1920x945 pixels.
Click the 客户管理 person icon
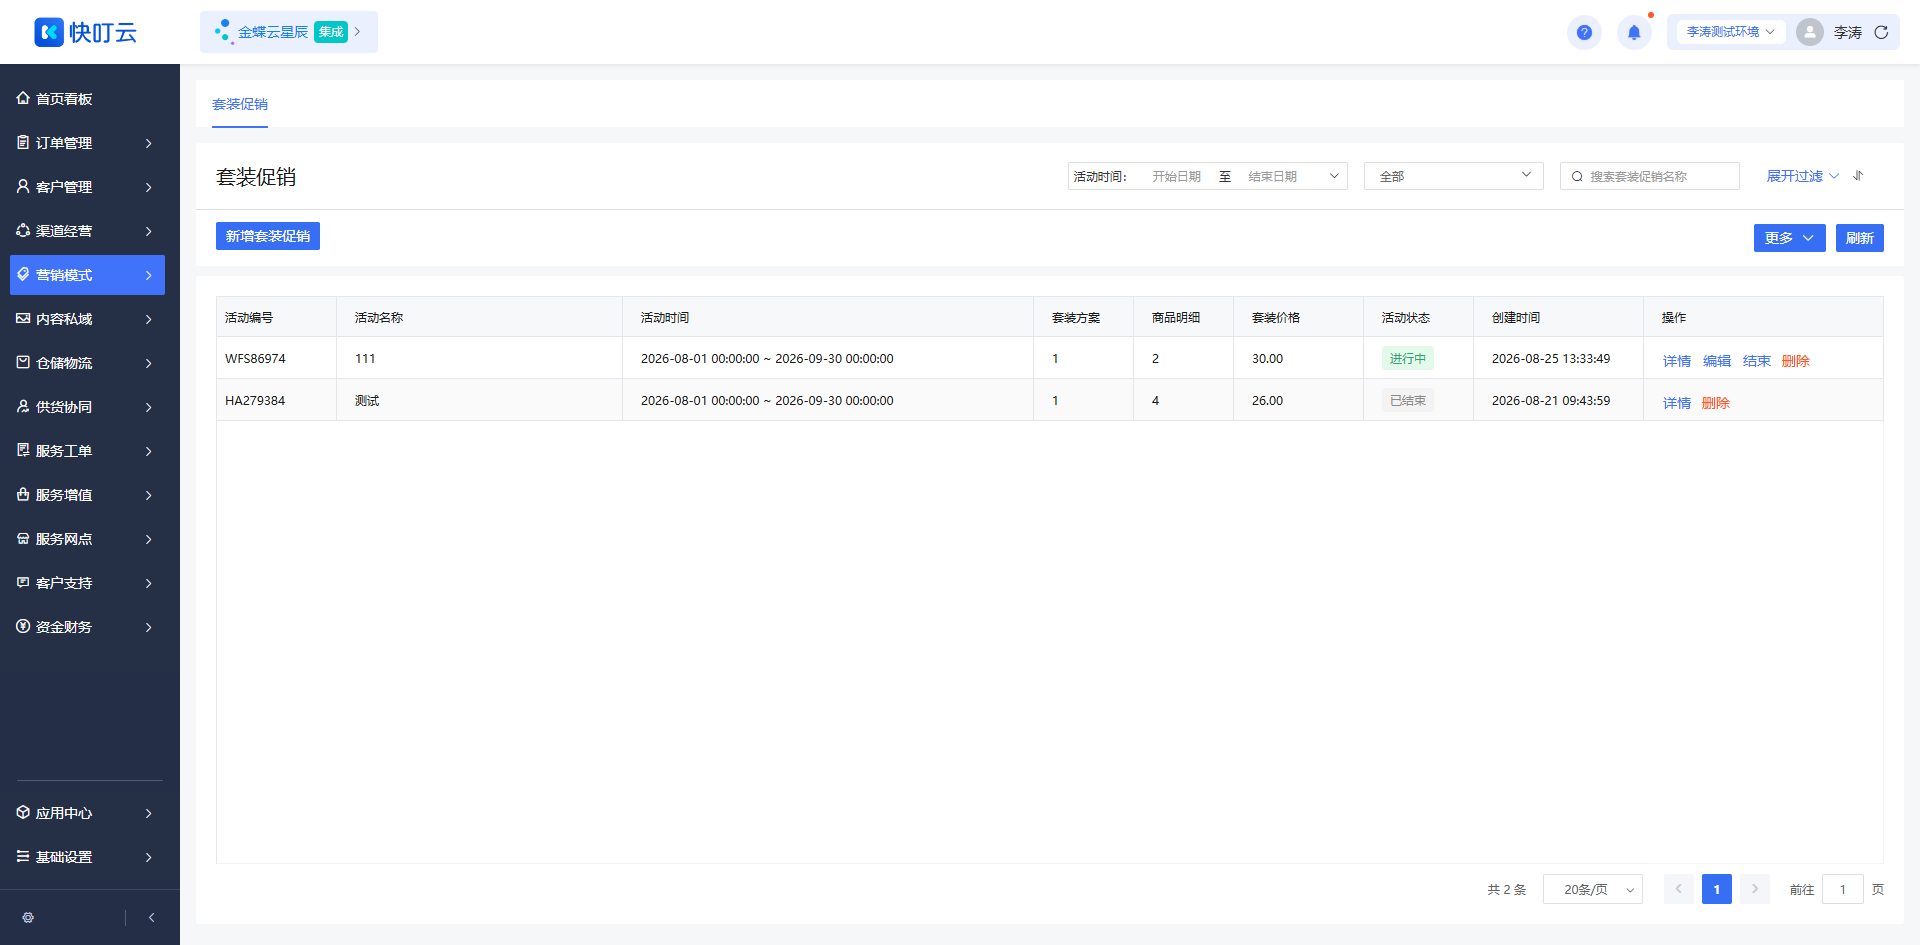coord(23,186)
